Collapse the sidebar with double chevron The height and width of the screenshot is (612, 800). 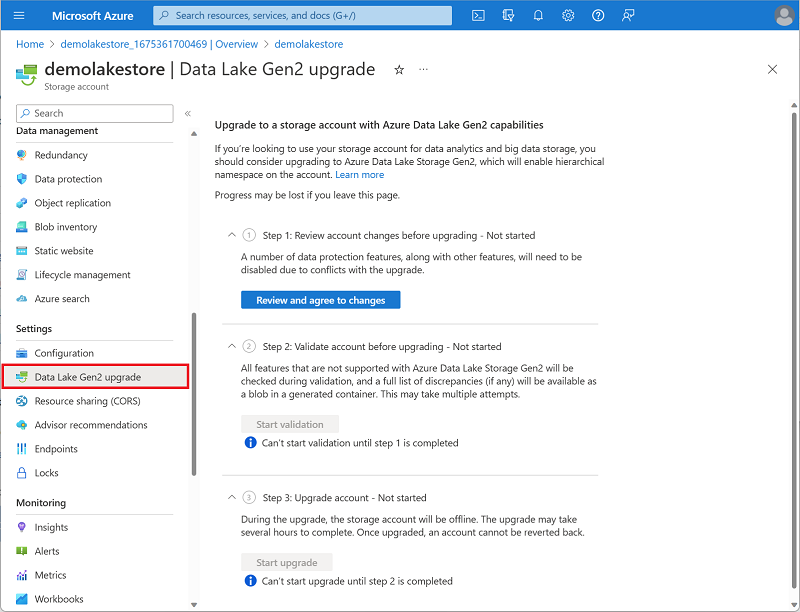coord(188,113)
